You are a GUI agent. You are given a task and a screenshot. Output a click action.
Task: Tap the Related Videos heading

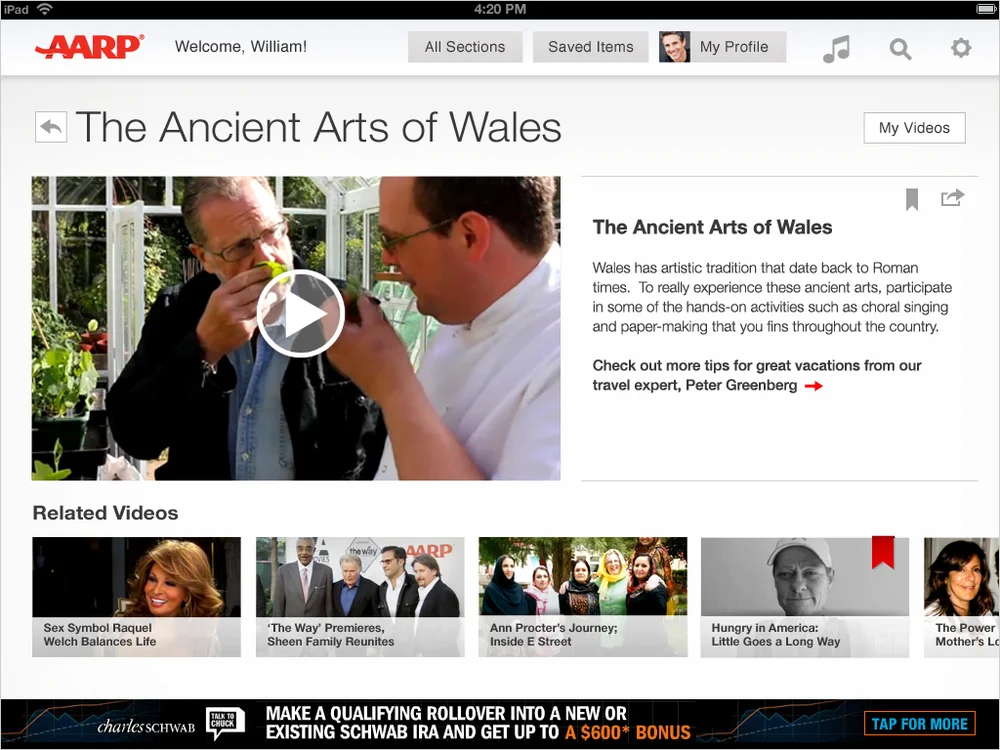point(105,513)
